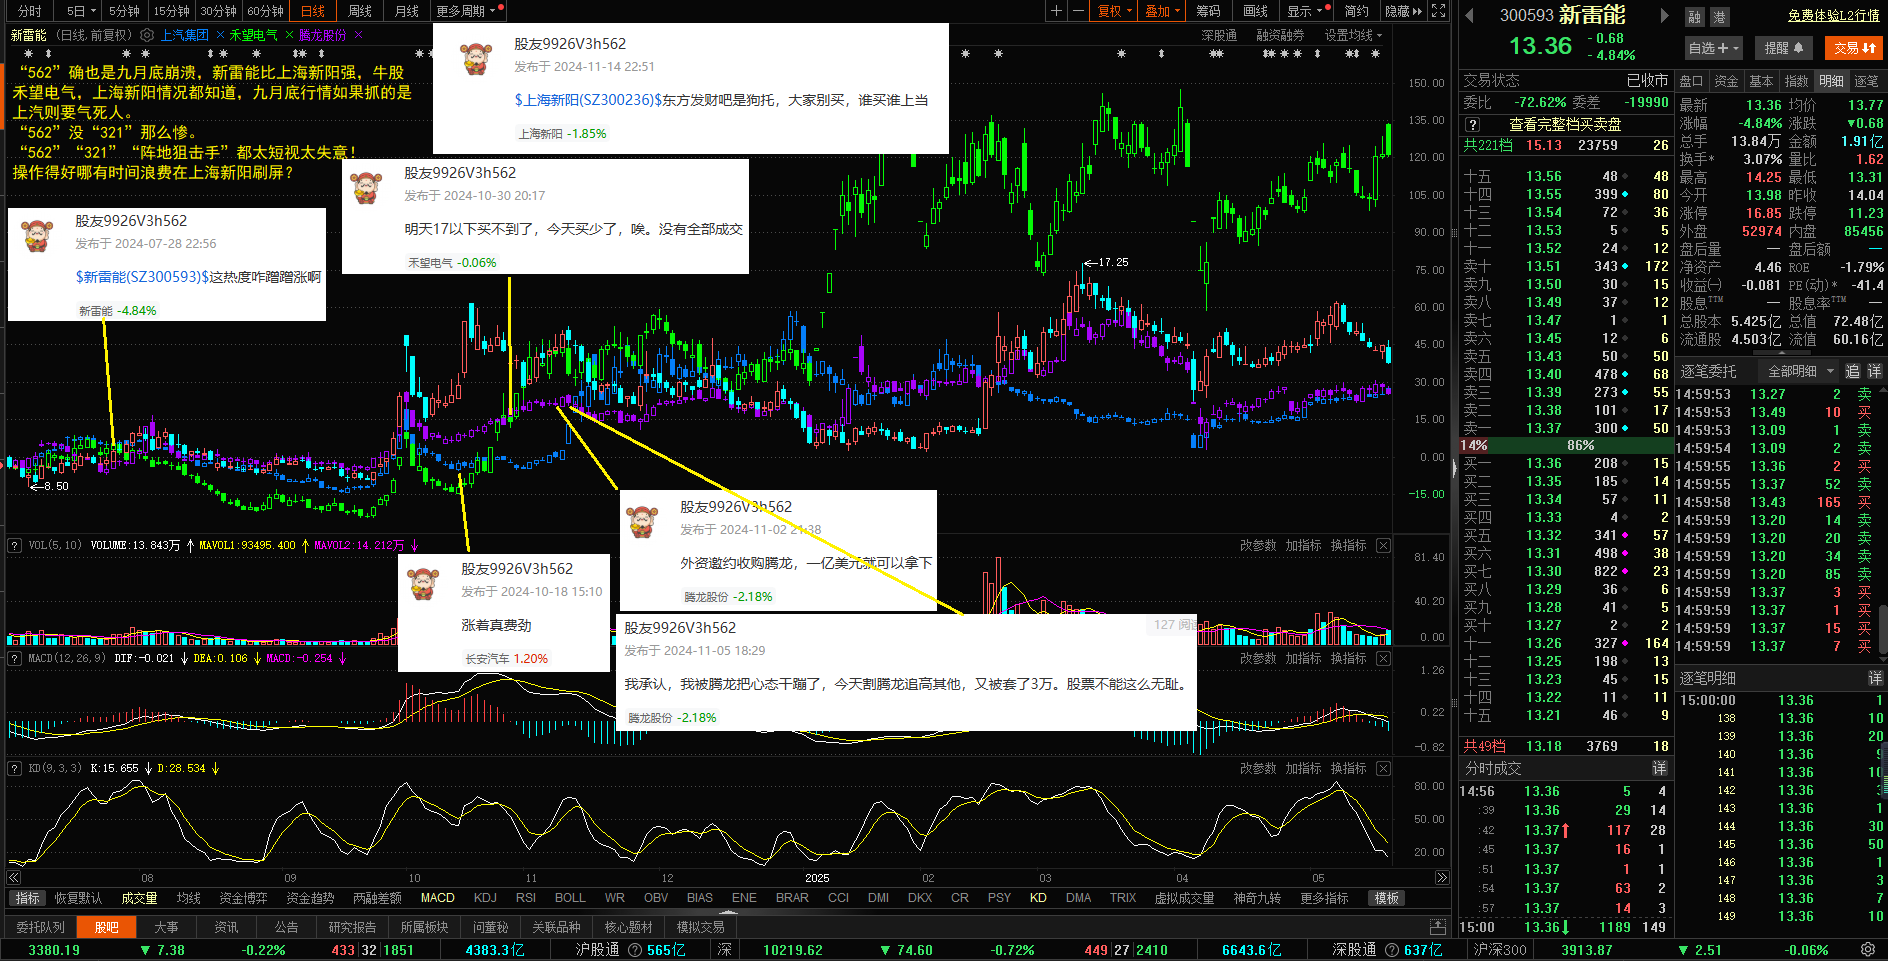
Task: Go to previous stock with left arrow
Action: pos(1470,16)
